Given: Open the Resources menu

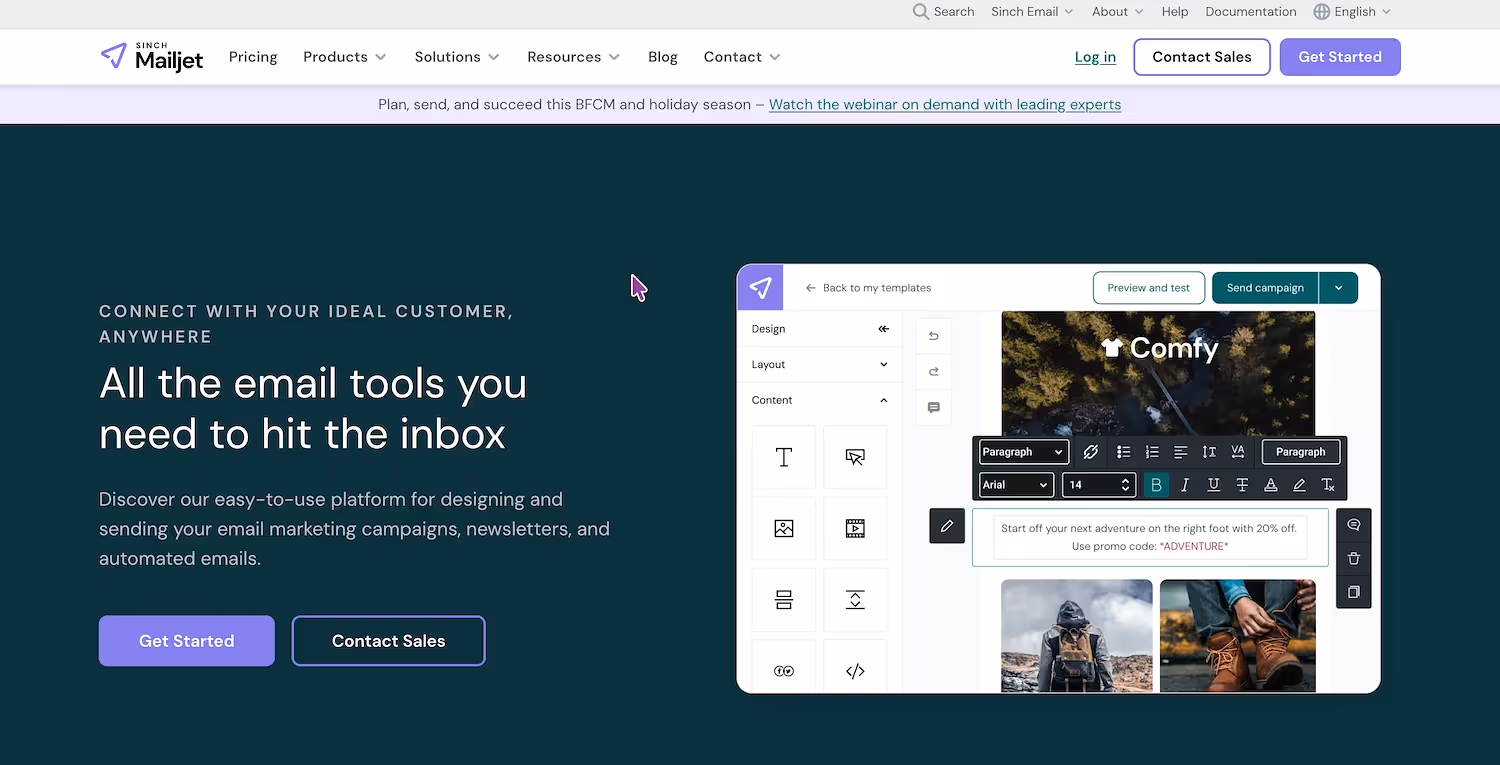Looking at the screenshot, I should (x=574, y=57).
